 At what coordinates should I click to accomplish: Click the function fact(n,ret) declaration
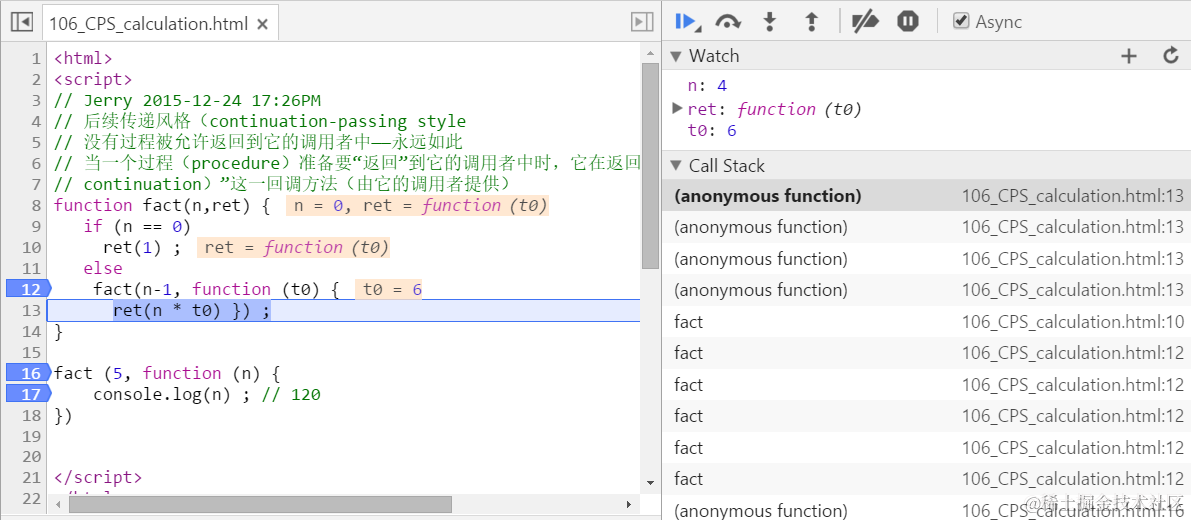(162, 205)
